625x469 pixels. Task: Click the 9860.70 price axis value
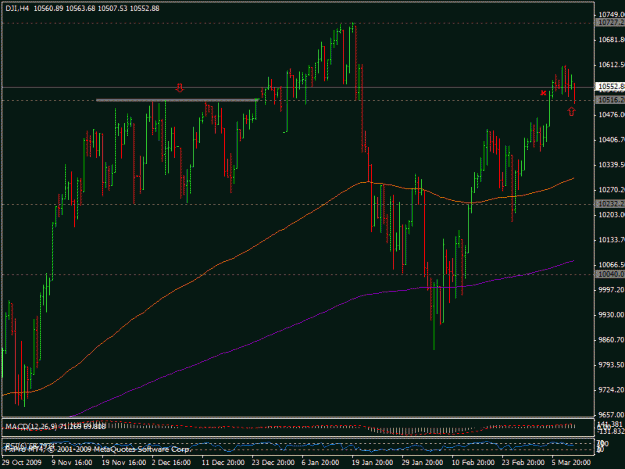pos(611,340)
